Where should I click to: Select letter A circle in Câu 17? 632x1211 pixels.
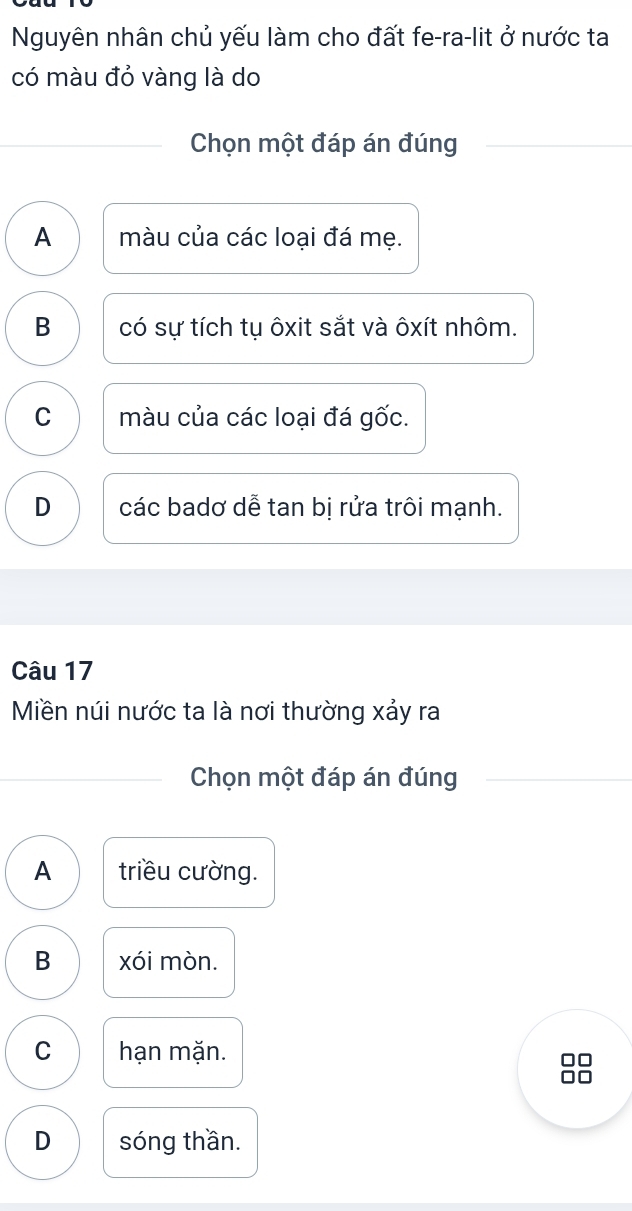[x=42, y=872]
